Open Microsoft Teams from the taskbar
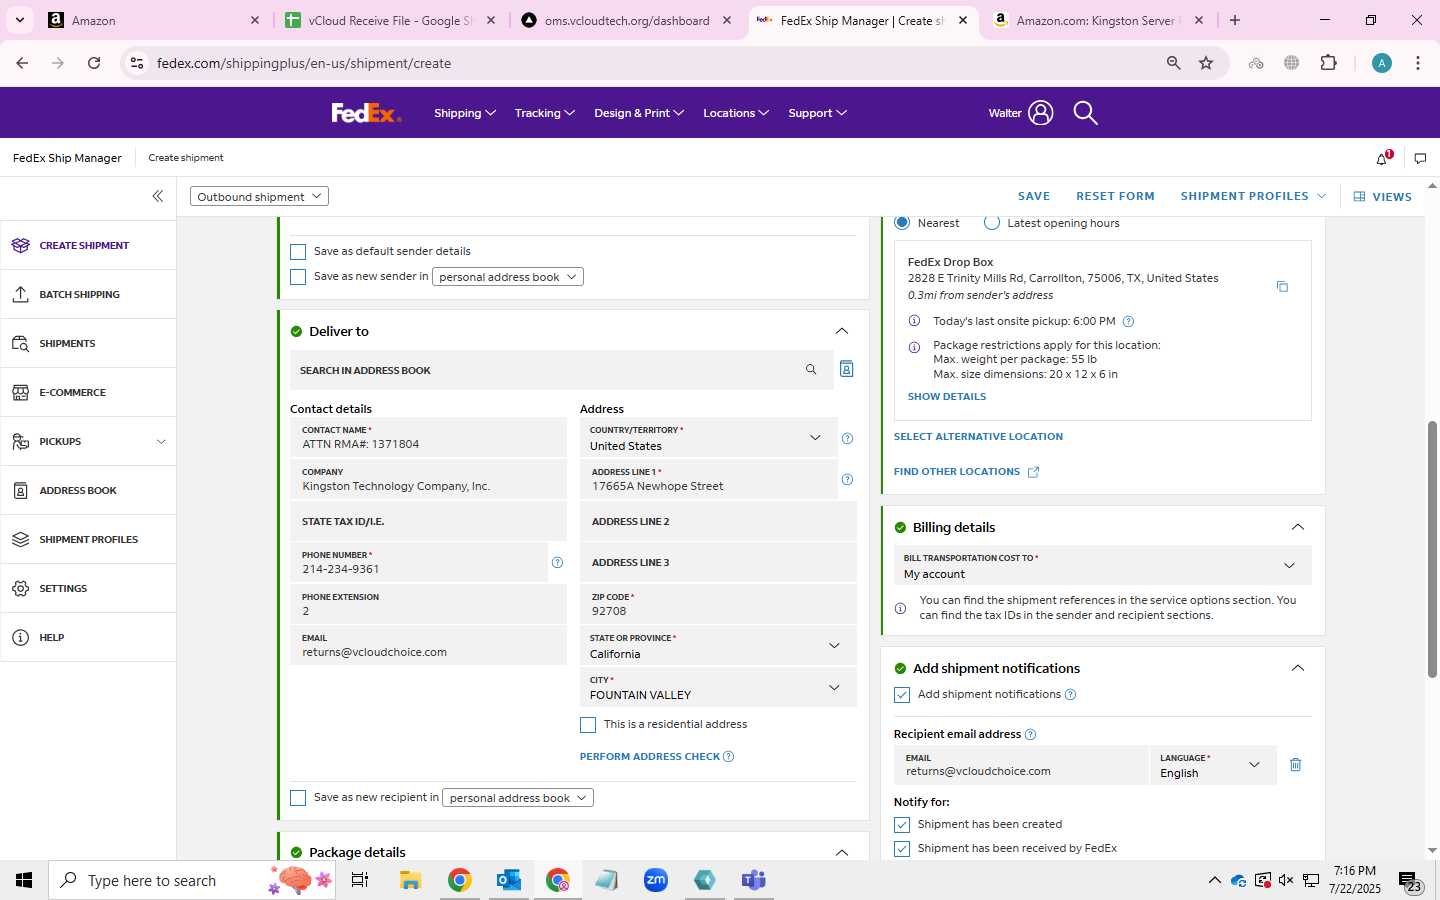Image resolution: width=1440 pixels, height=900 pixels. 753,880
